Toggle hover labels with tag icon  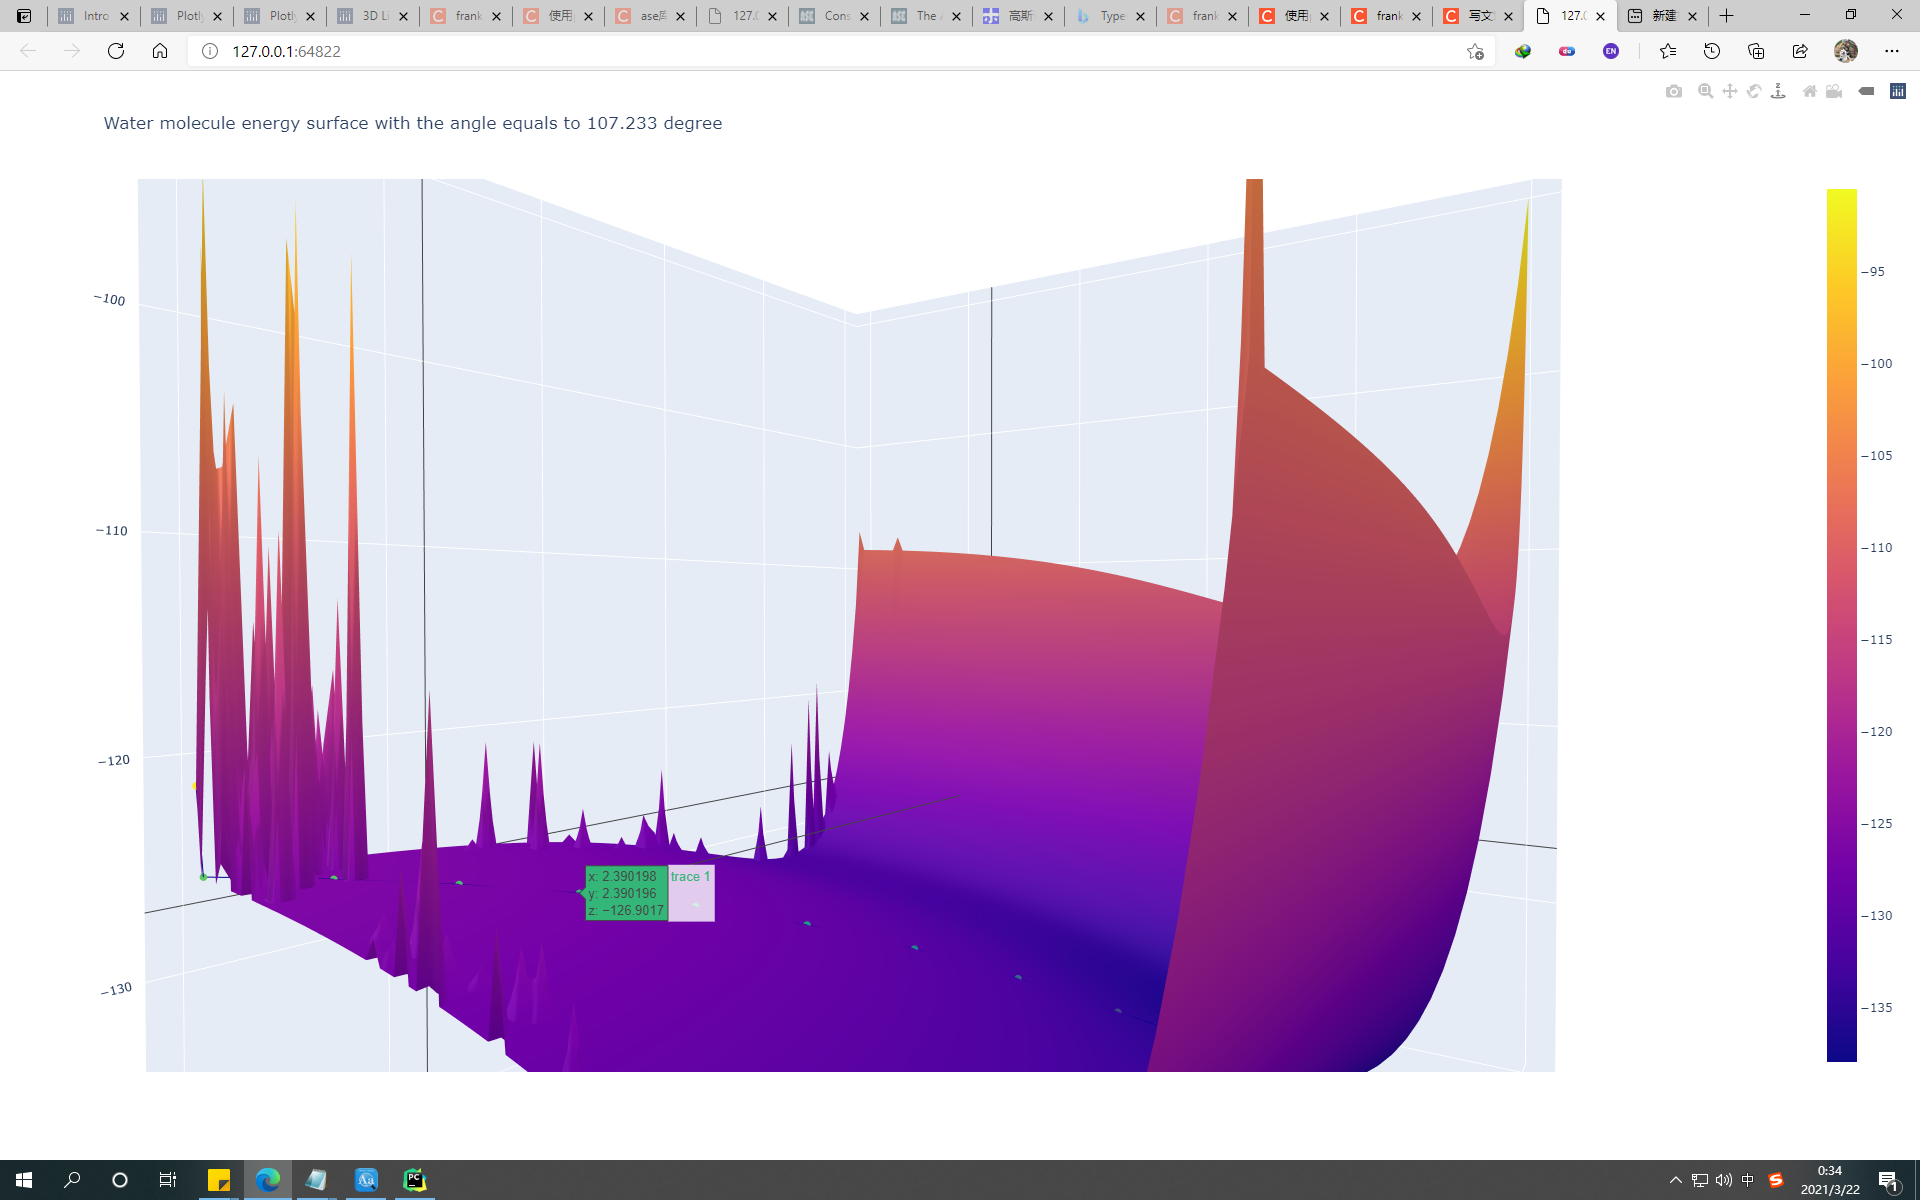click(1866, 91)
